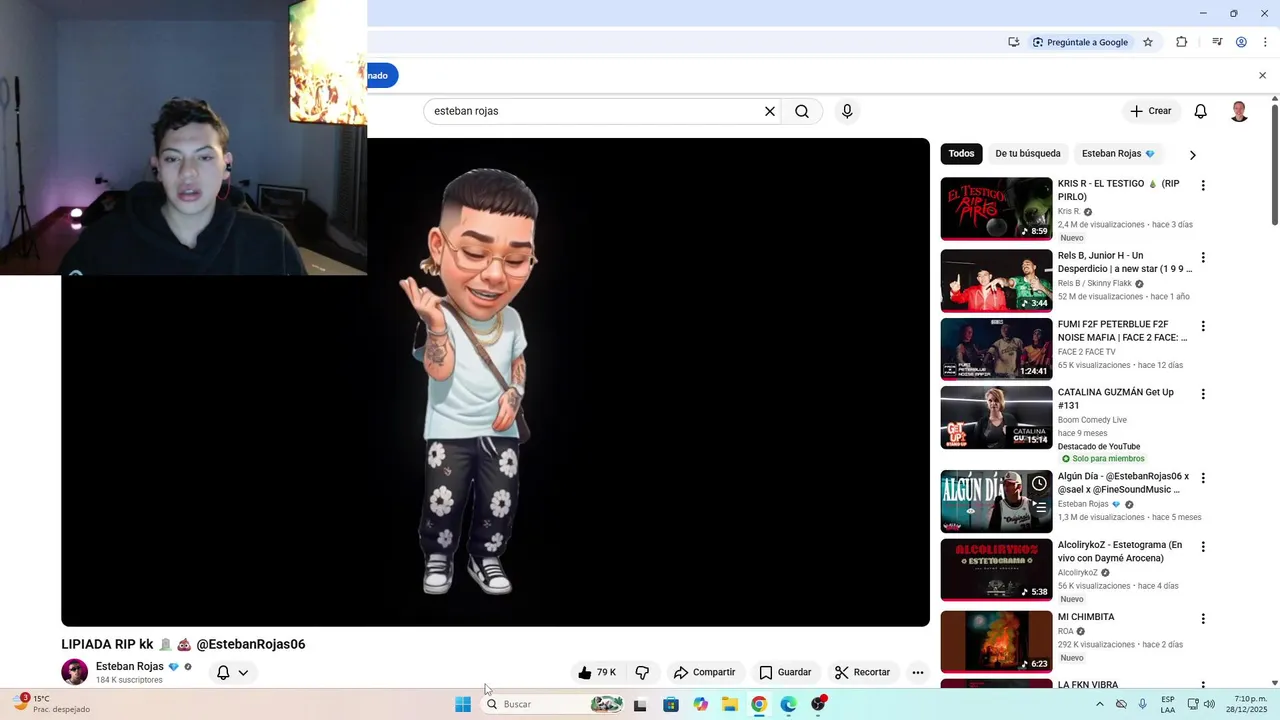Save the video with Guardar
Viewport: 1280px width, 720px height.
click(x=785, y=672)
